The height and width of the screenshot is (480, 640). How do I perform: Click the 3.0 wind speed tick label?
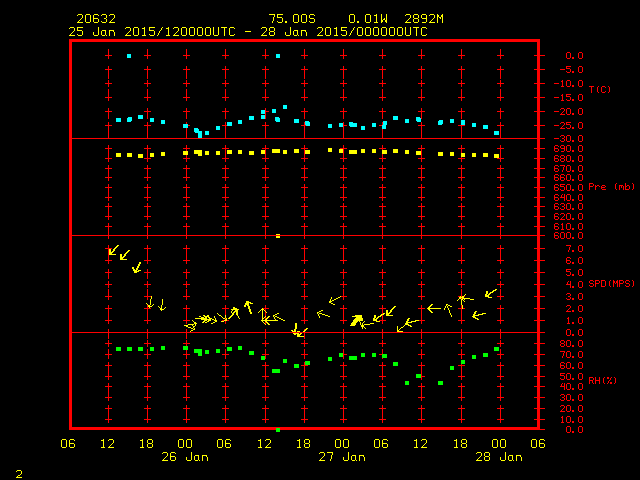pyautogui.click(x=575, y=297)
